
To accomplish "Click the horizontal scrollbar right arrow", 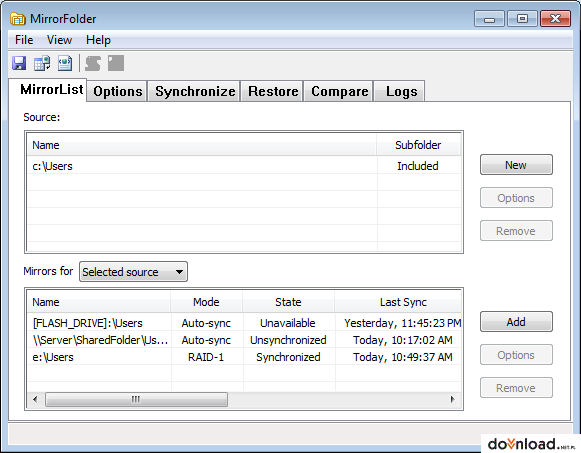I will (452, 399).
